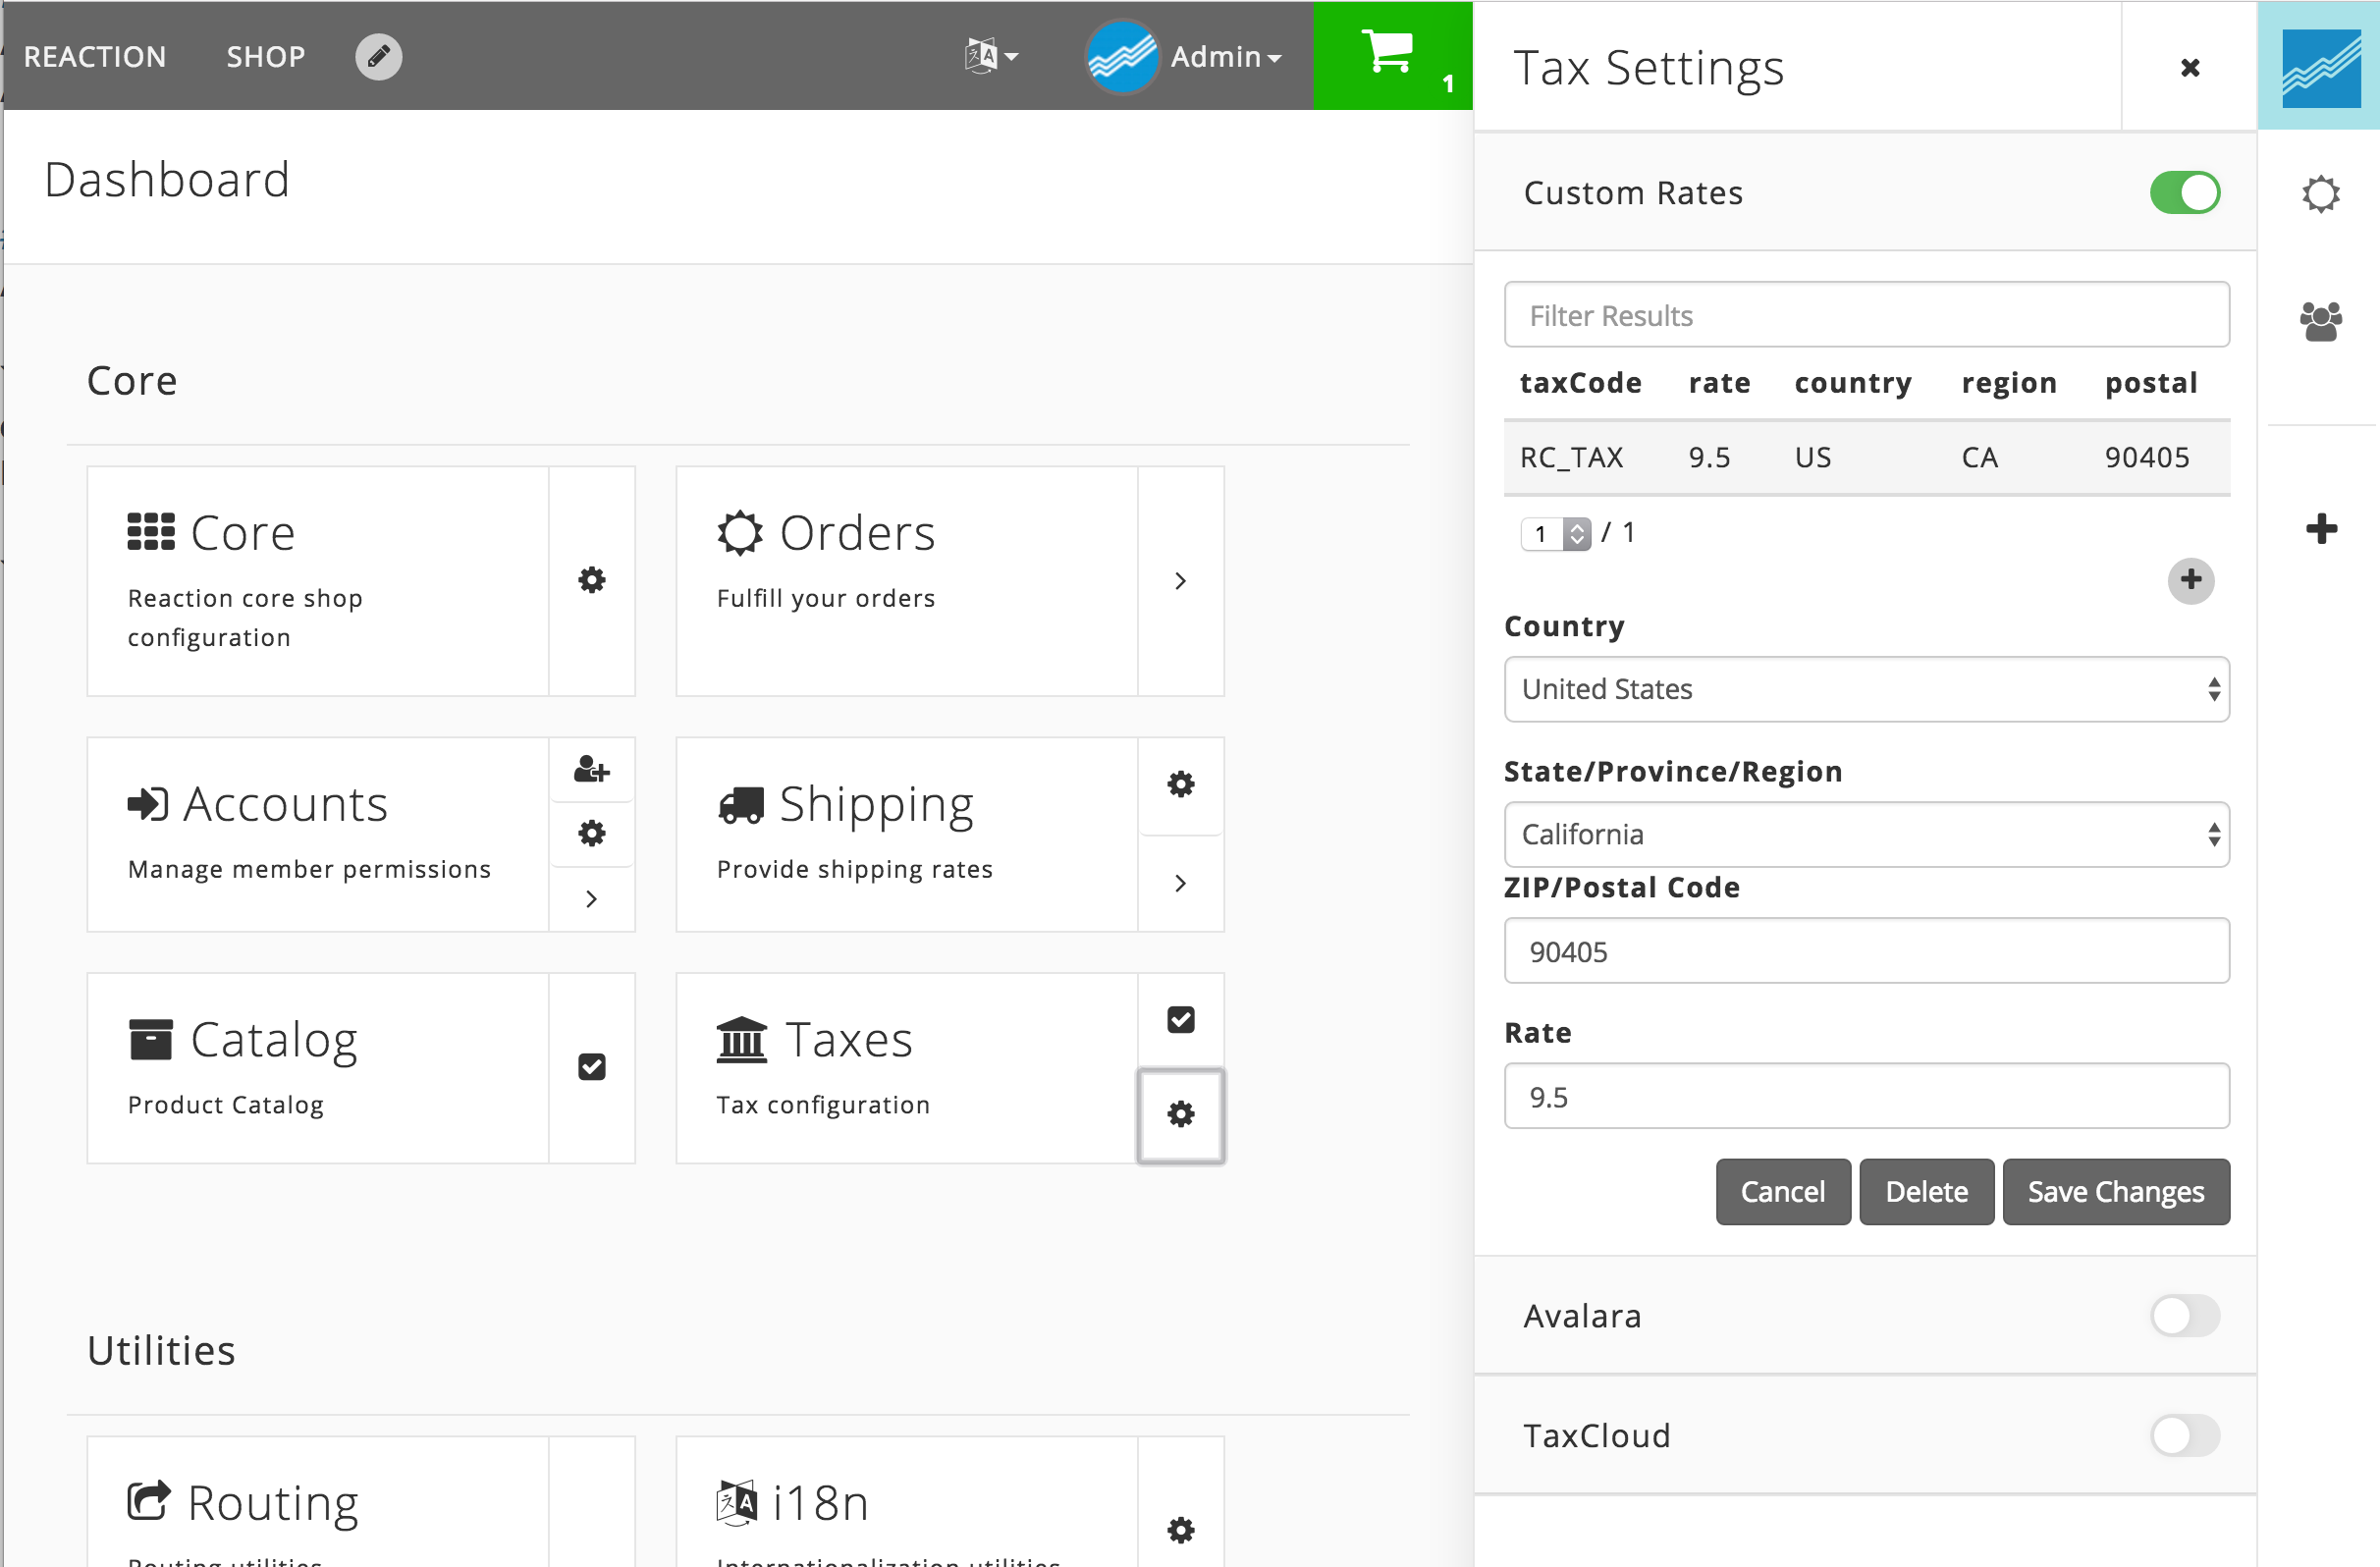Open orders icon in right sidebar
This screenshot has height=1567, width=2380.
2320,194
